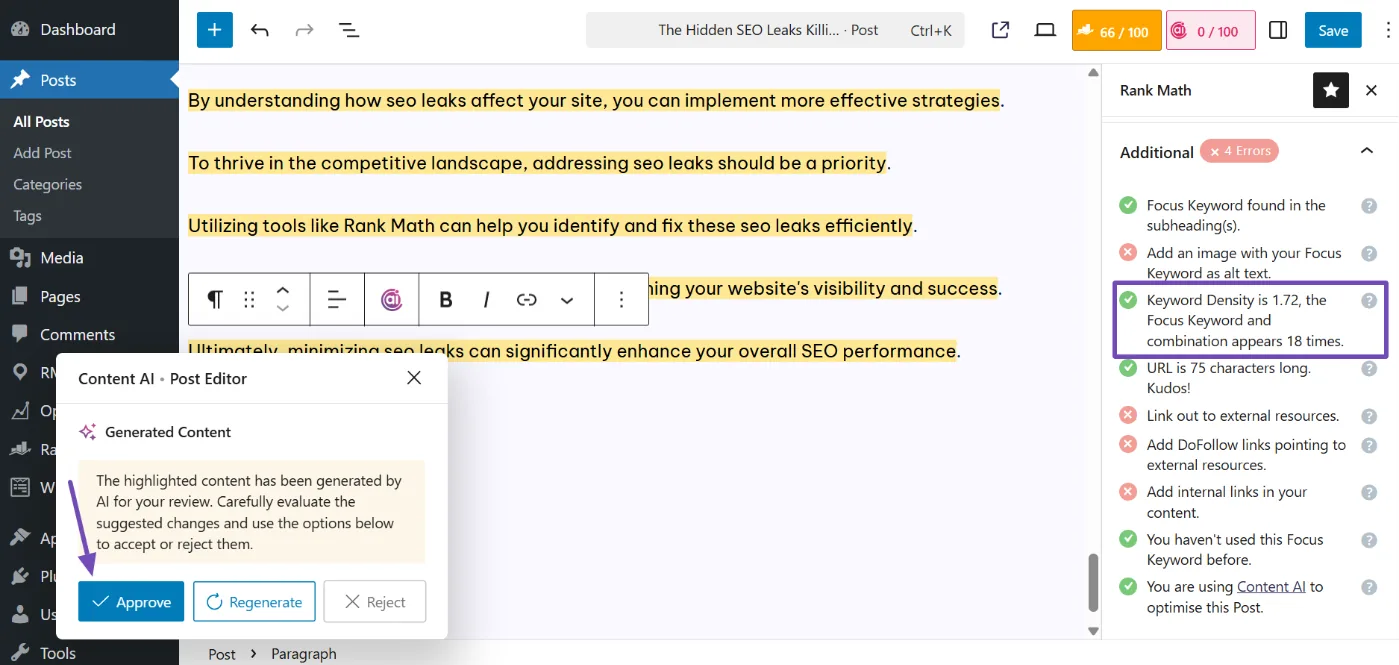Toggle the settings sidebar panel
This screenshot has height=665, width=1399.
[1277, 29]
